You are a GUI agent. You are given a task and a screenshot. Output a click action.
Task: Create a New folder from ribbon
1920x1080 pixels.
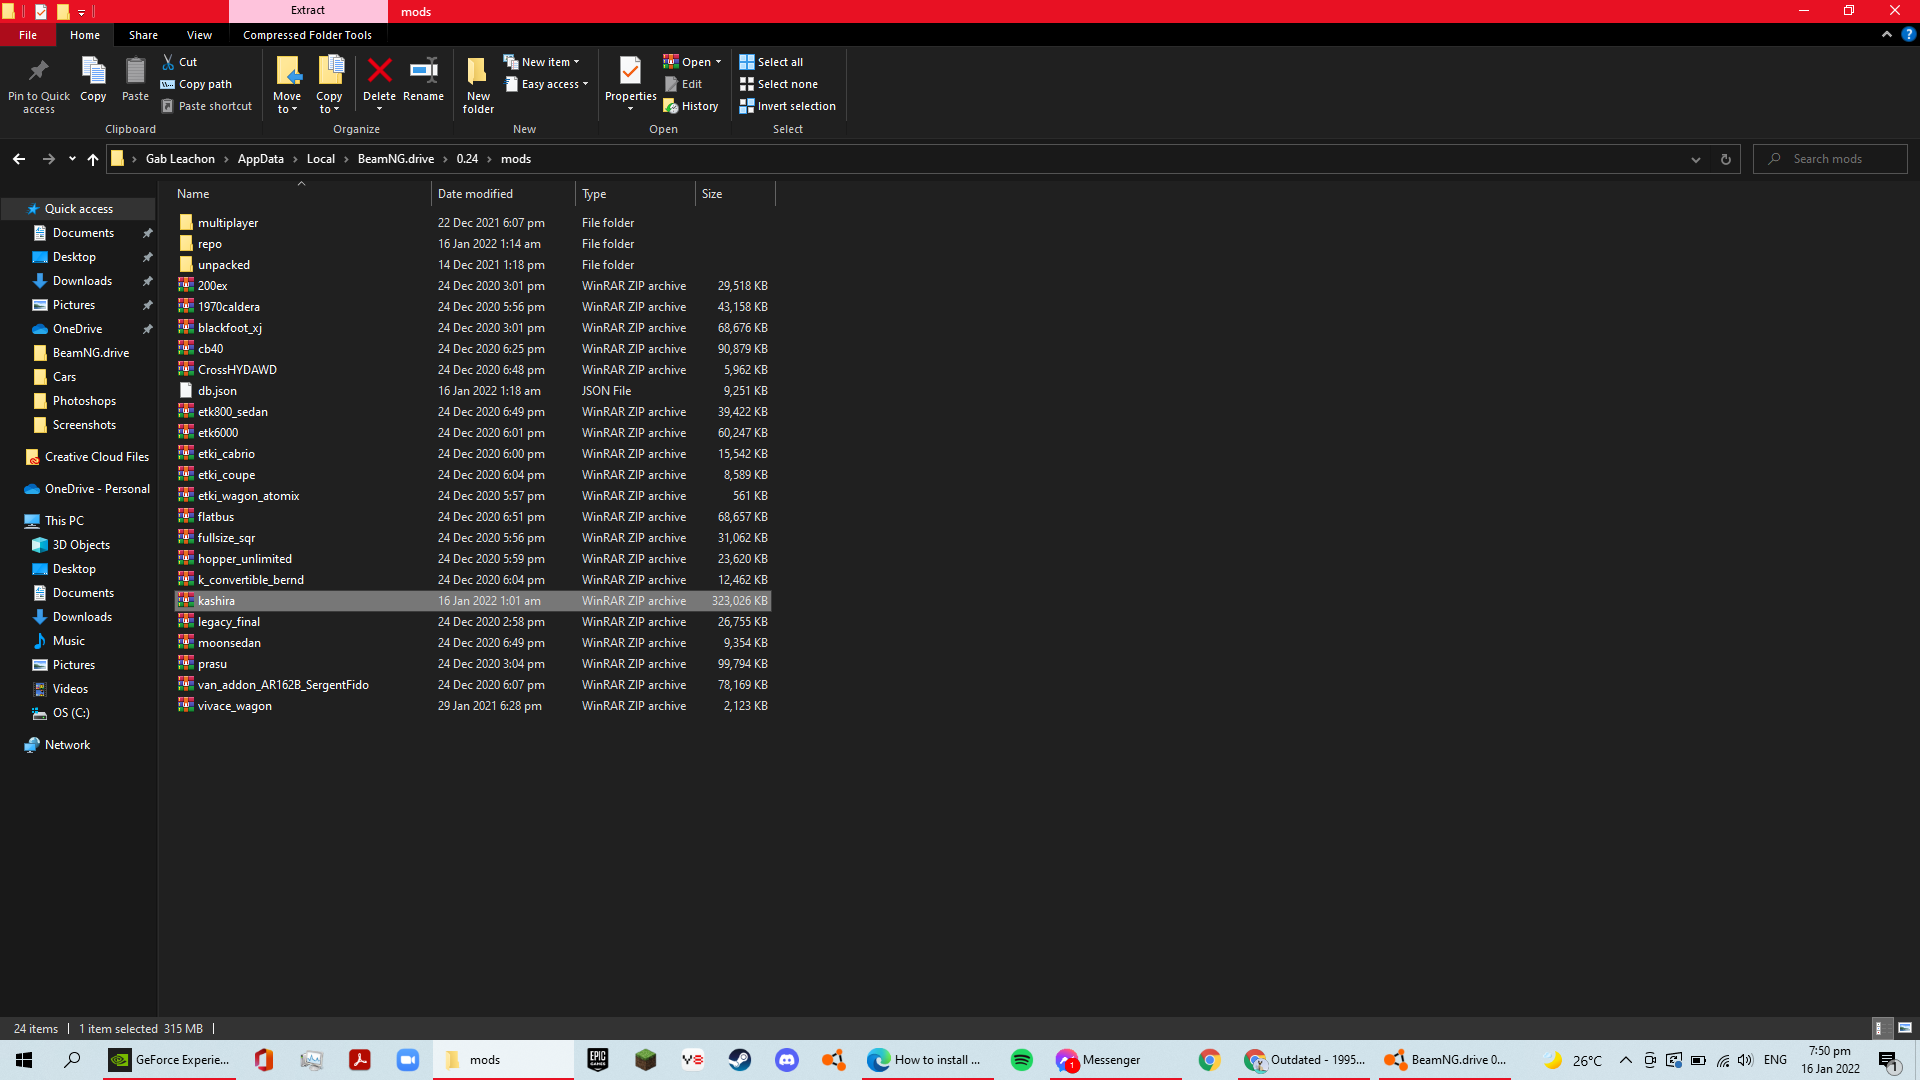click(x=478, y=84)
